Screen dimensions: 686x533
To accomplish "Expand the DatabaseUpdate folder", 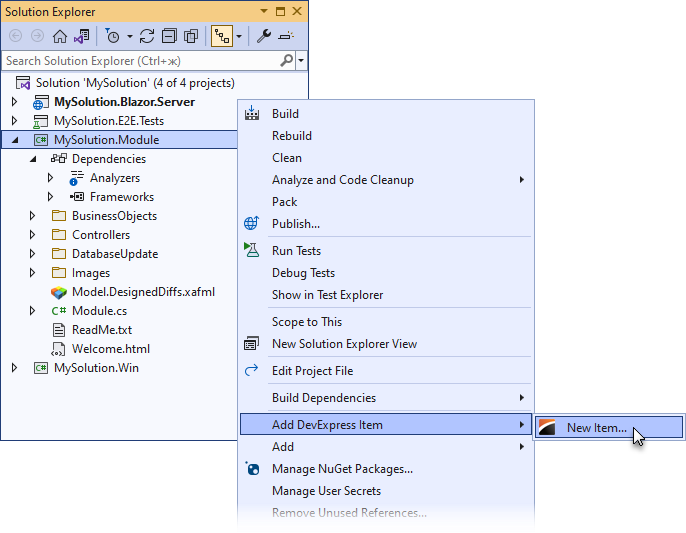I will pyautogui.click(x=32, y=253).
